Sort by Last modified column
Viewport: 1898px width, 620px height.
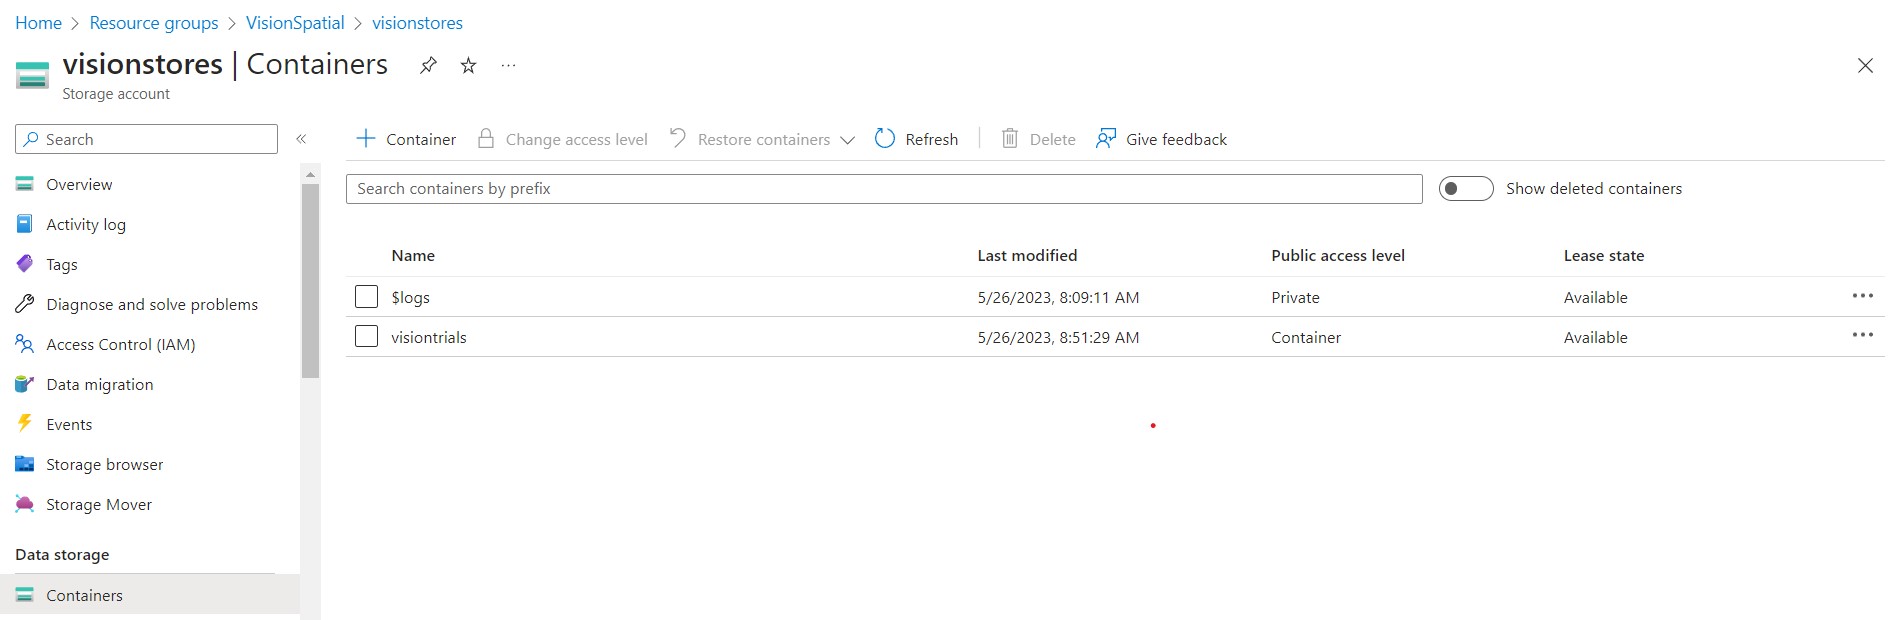pos(1027,256)
